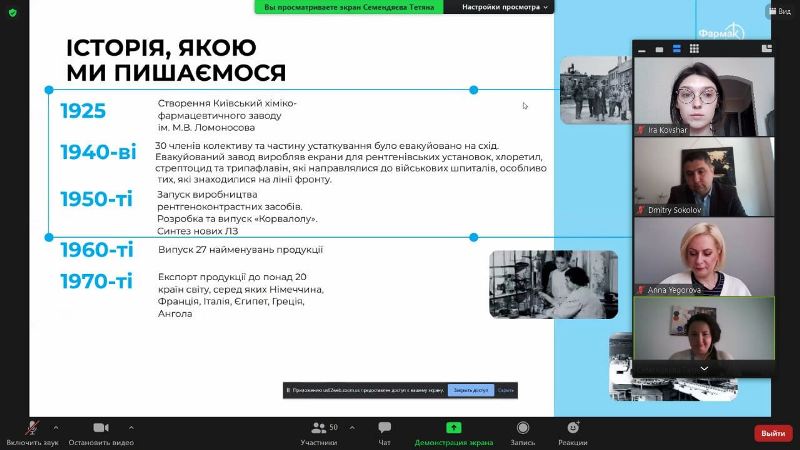The image size is (800, 450).
Task: Open Настройки просмотра view options dropdown
Action: 504,7
